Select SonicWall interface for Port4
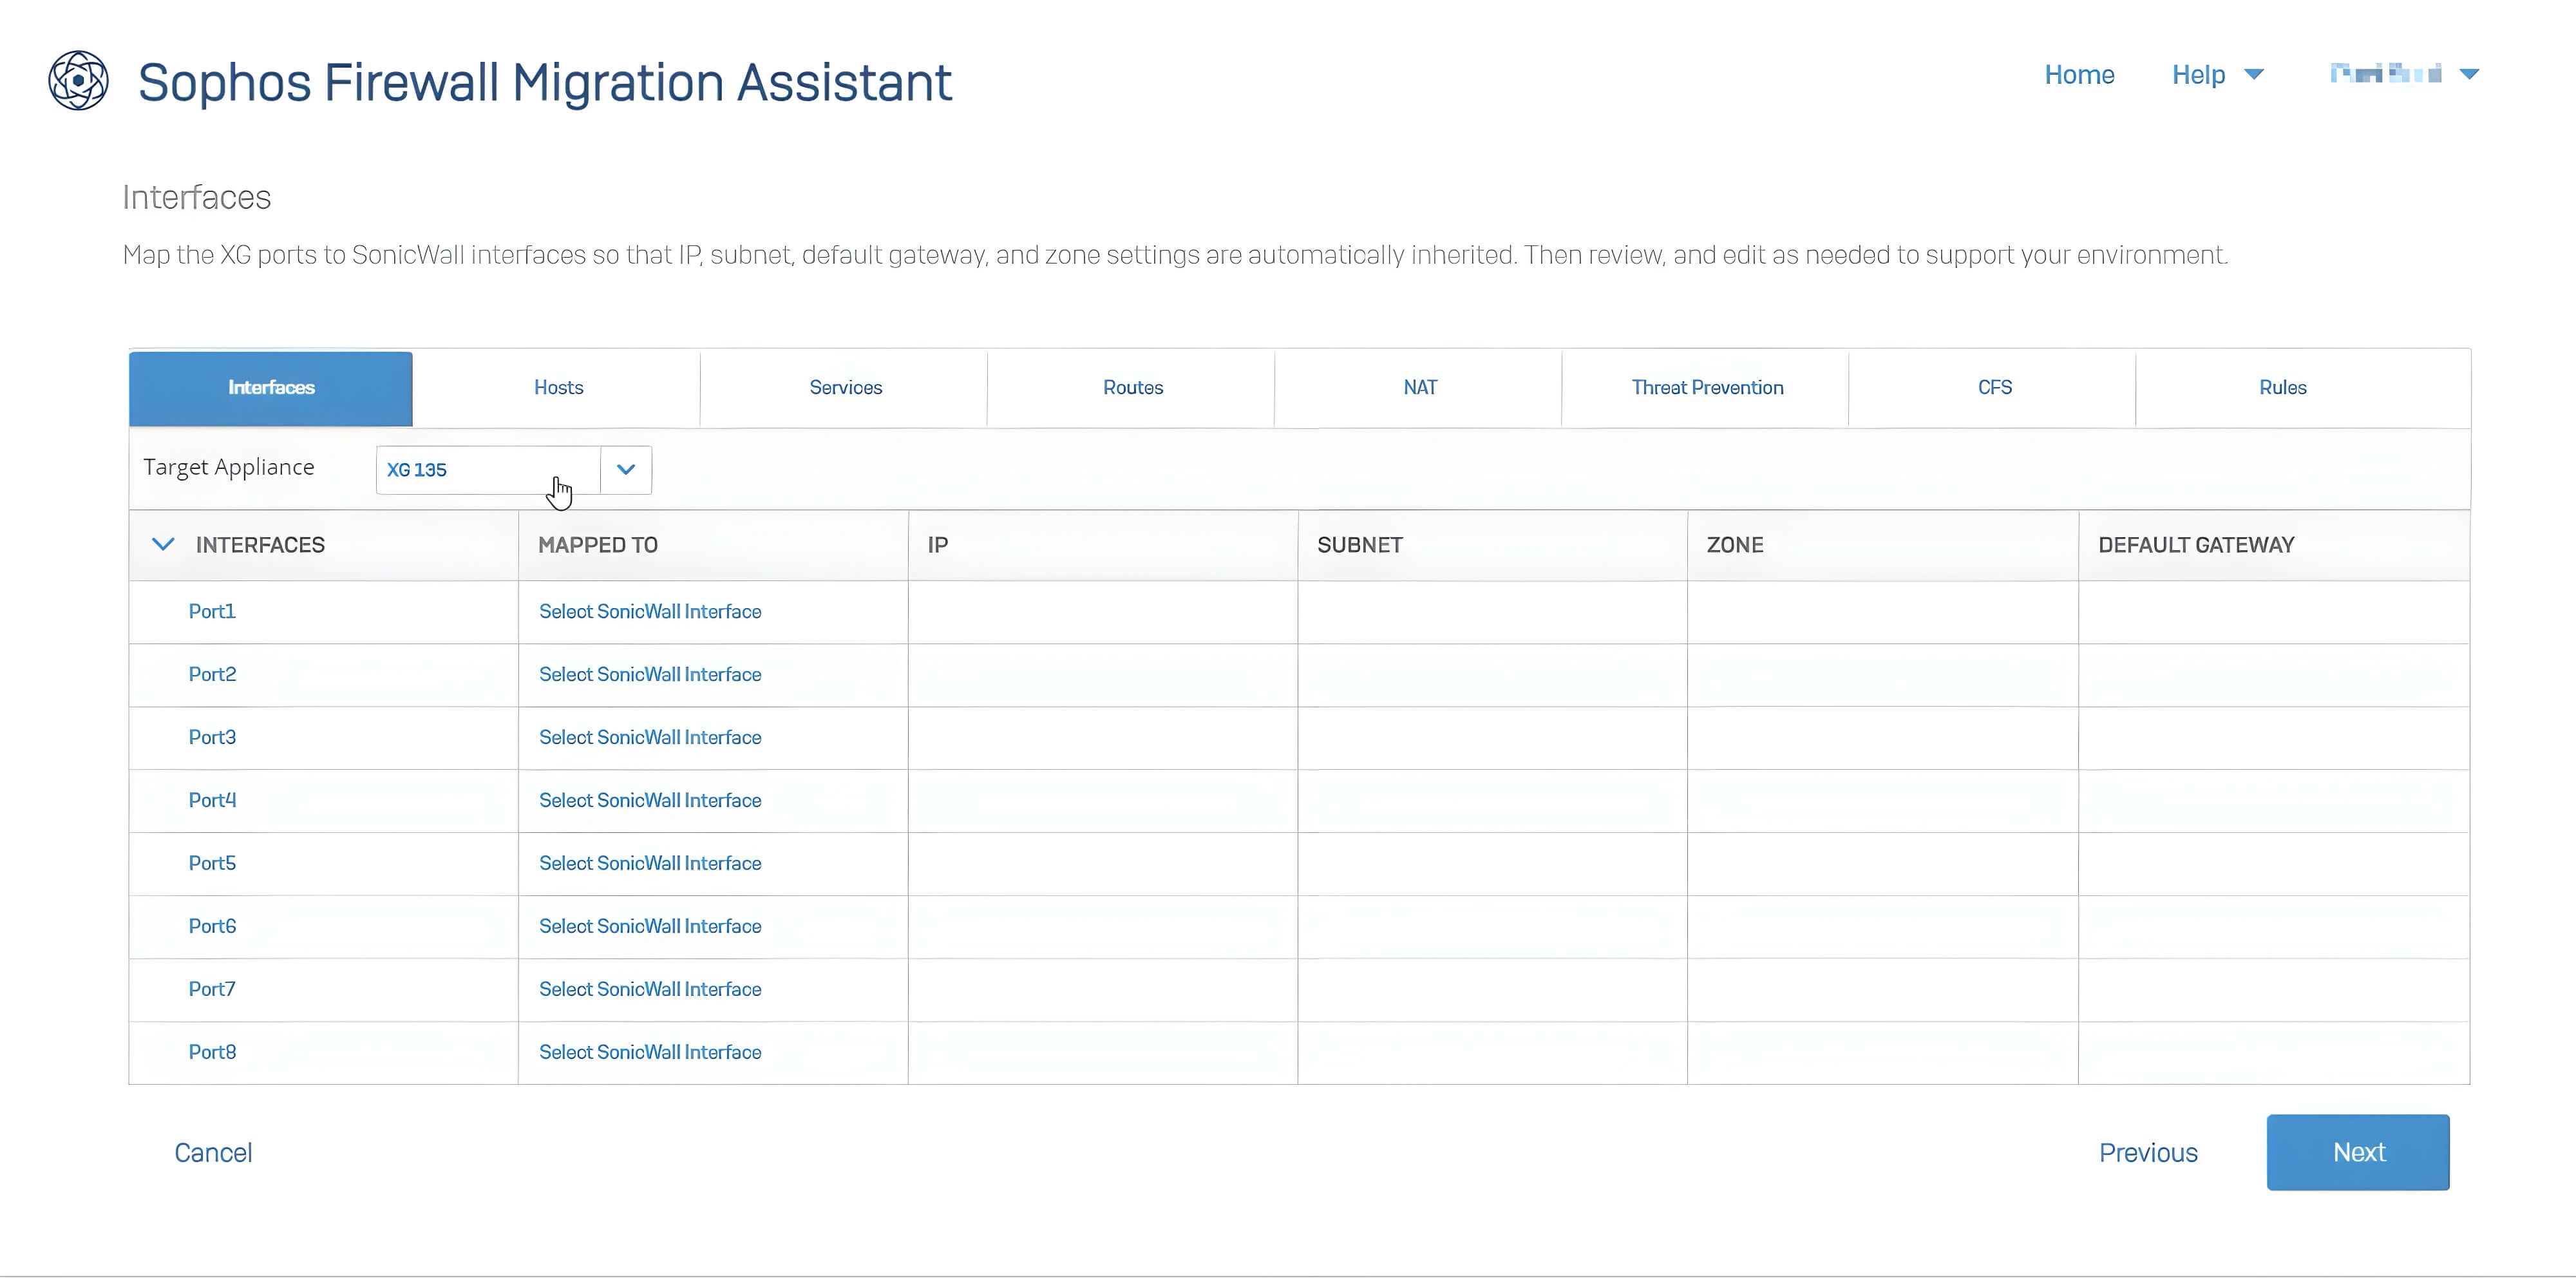Viewport: 2576px width, 1278px height. pyautogui.click(x=650, y=801)
